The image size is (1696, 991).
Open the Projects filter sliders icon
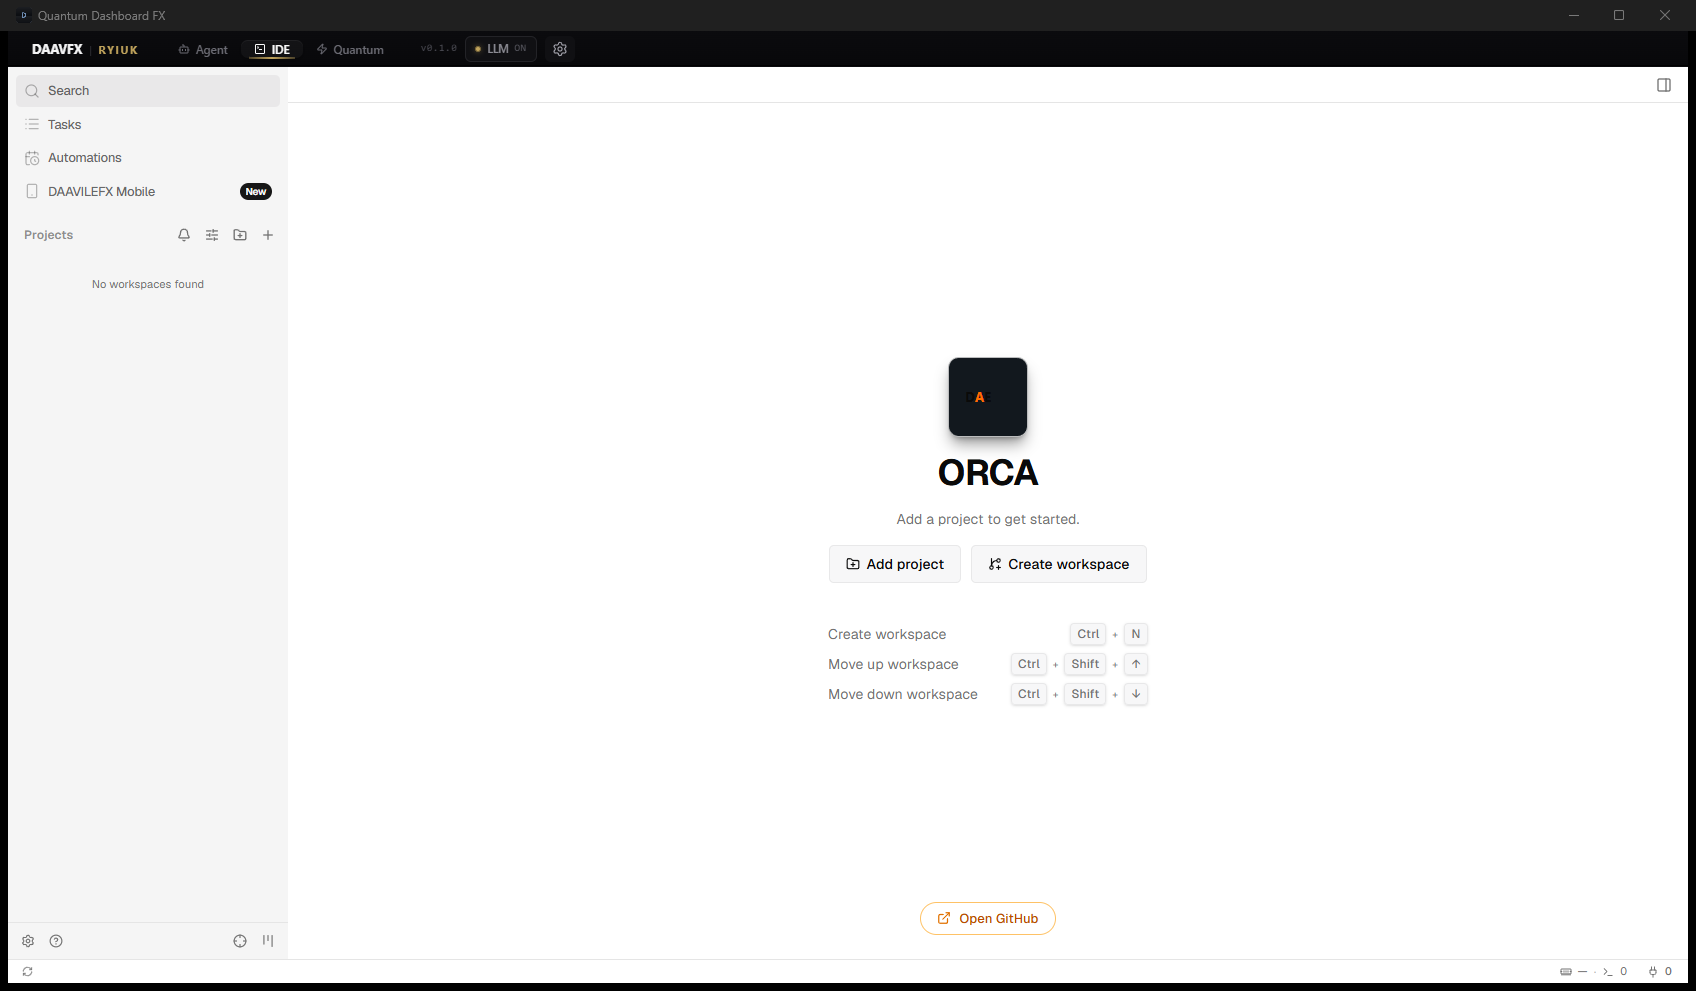(x=212, y=235)
